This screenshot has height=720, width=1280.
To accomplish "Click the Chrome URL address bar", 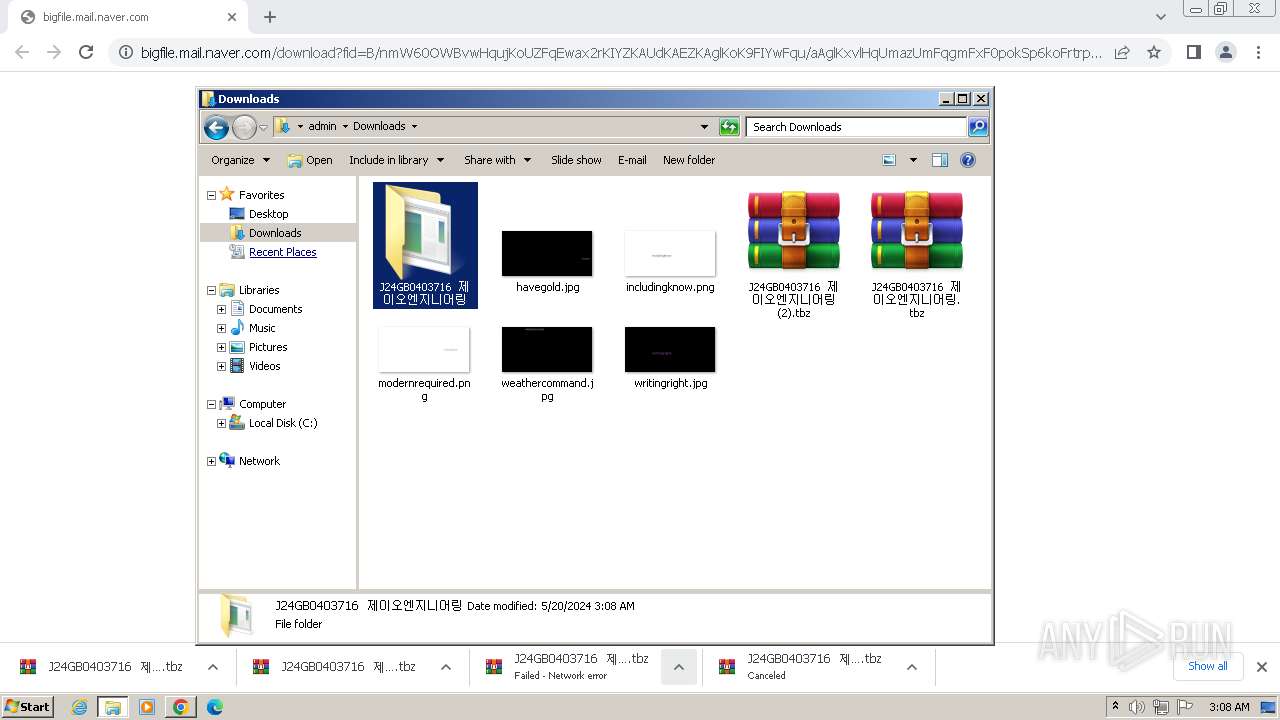I will (620, 52).
